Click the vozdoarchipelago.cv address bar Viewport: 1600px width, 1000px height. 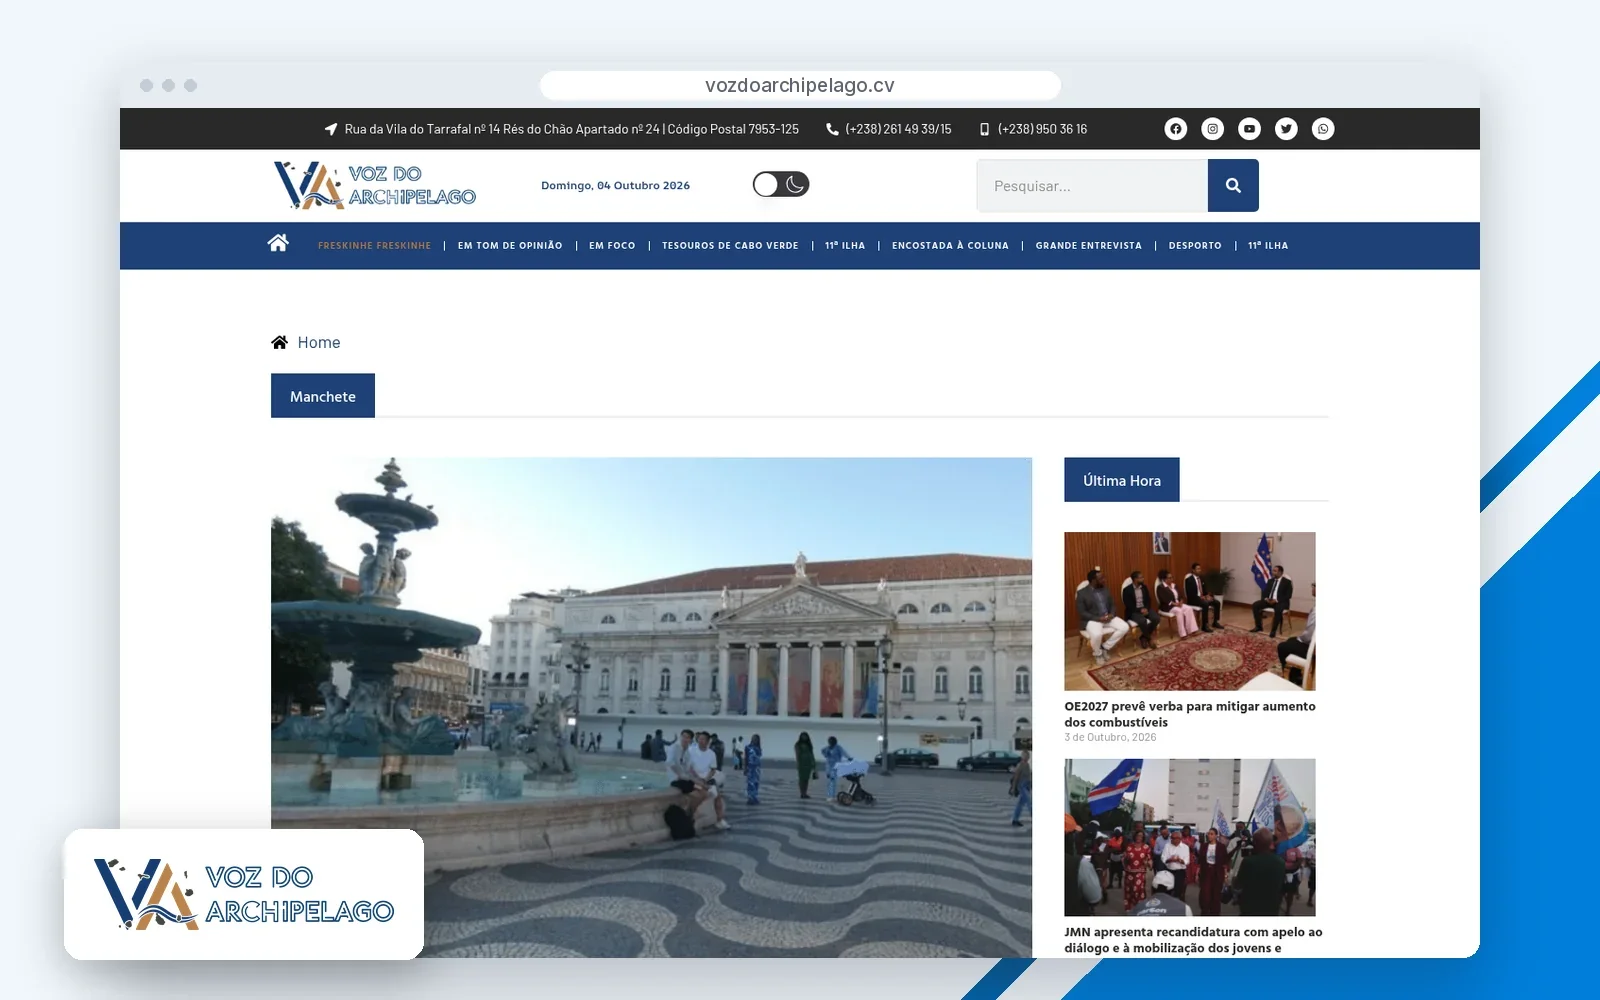click(x=800, y=85)
